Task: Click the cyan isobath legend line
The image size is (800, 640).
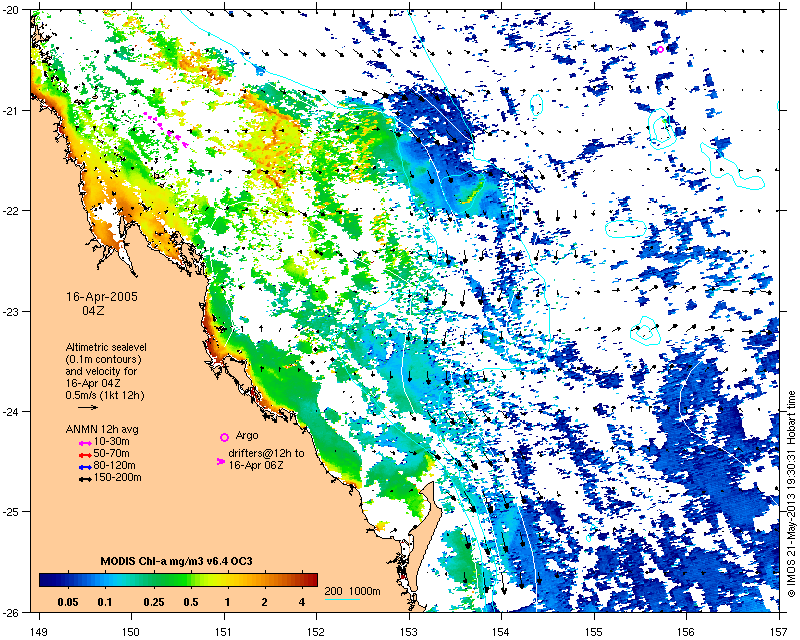Action: pyautogui.click(x=342, y=599)
